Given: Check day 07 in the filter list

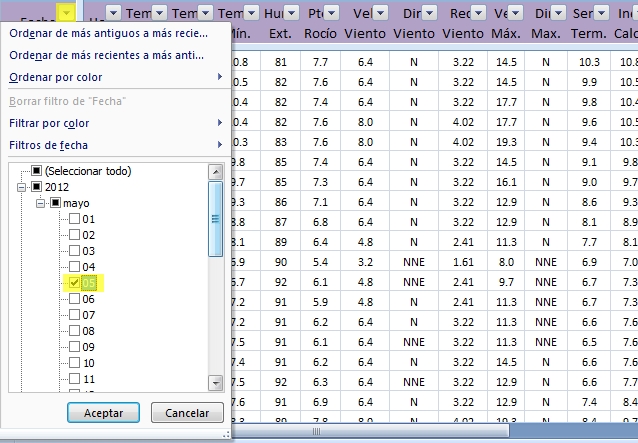Looking at the screenshot, I should pos(74,315).
